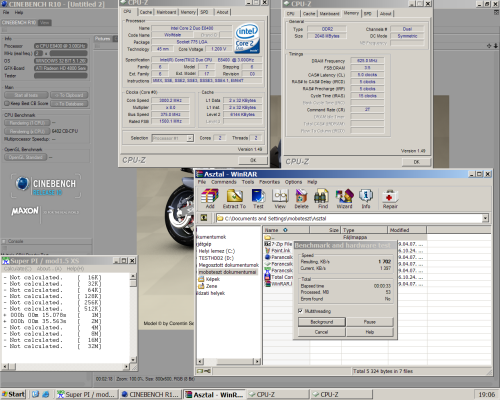Click the parent folder '..' row icon
The height and width of the screenshot is (400, 500).
pos(267,237)
